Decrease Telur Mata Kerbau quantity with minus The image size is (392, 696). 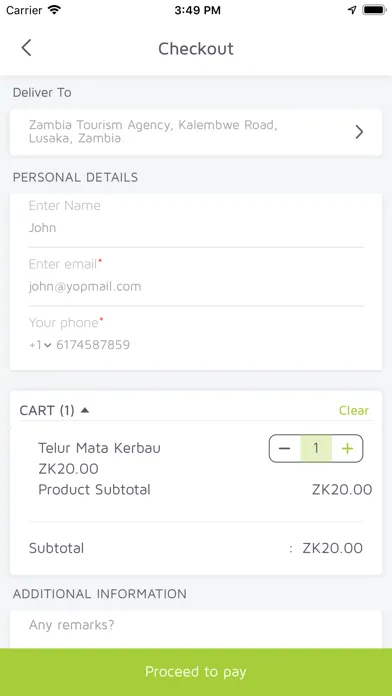(285, 448)
